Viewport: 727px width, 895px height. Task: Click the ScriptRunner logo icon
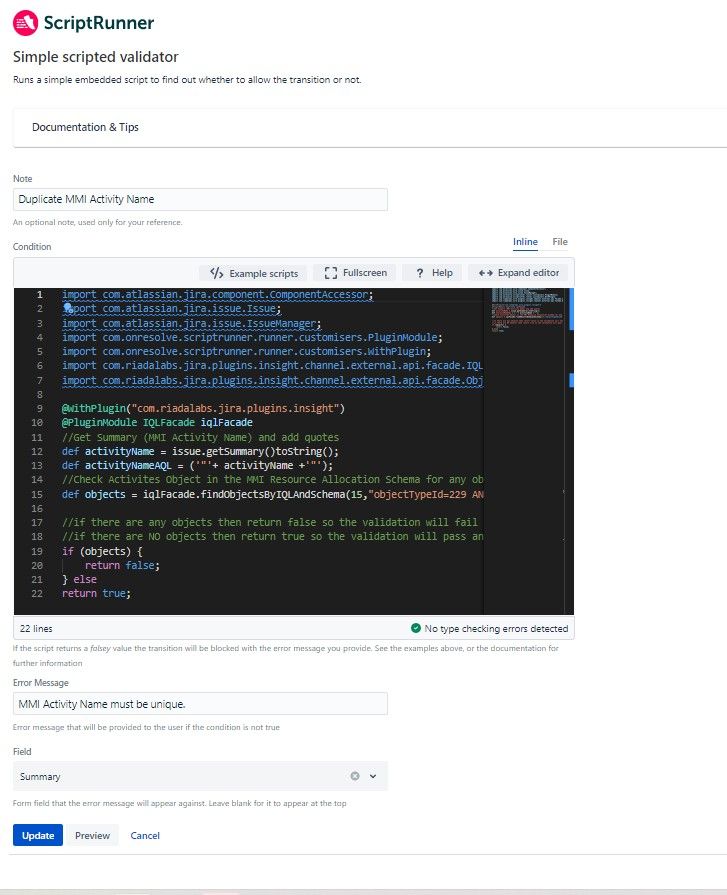point(25,23)
